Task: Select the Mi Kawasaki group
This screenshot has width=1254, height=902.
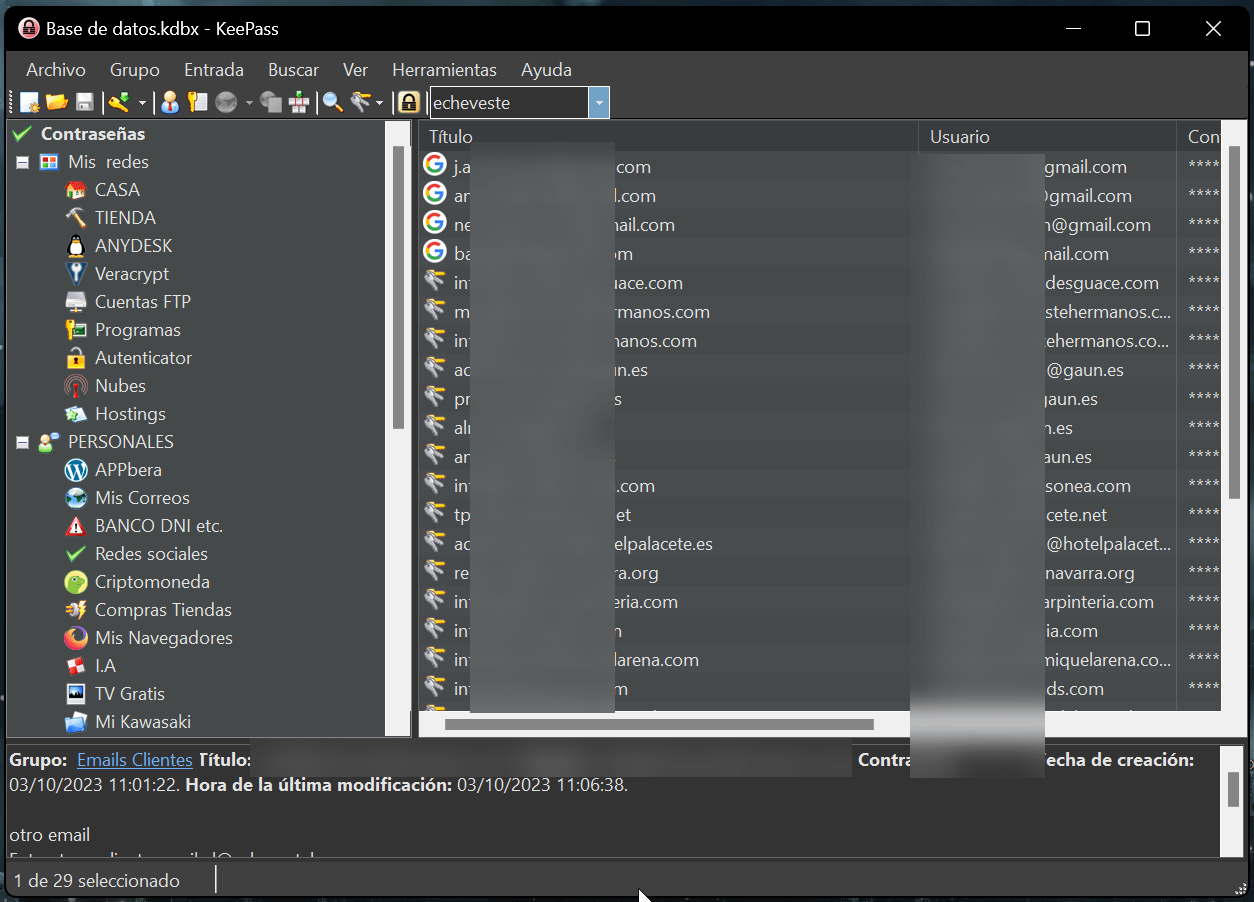Action: click(x=143, y=722)
